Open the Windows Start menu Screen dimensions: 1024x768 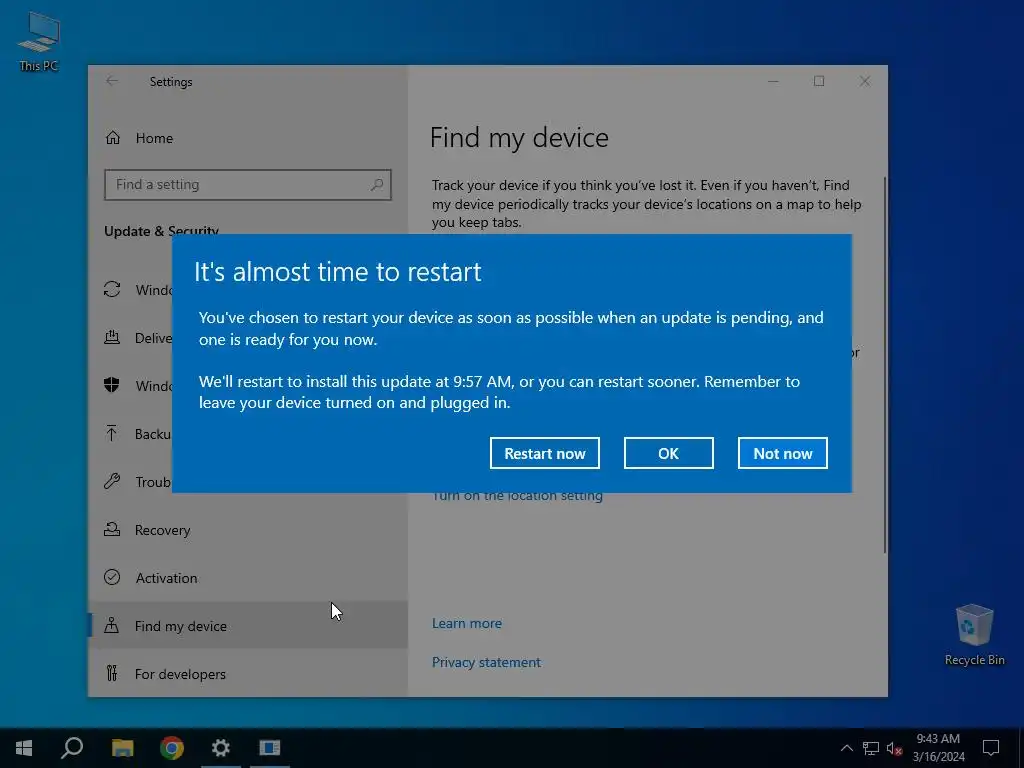pyautogui.click(x=24, y=748)
